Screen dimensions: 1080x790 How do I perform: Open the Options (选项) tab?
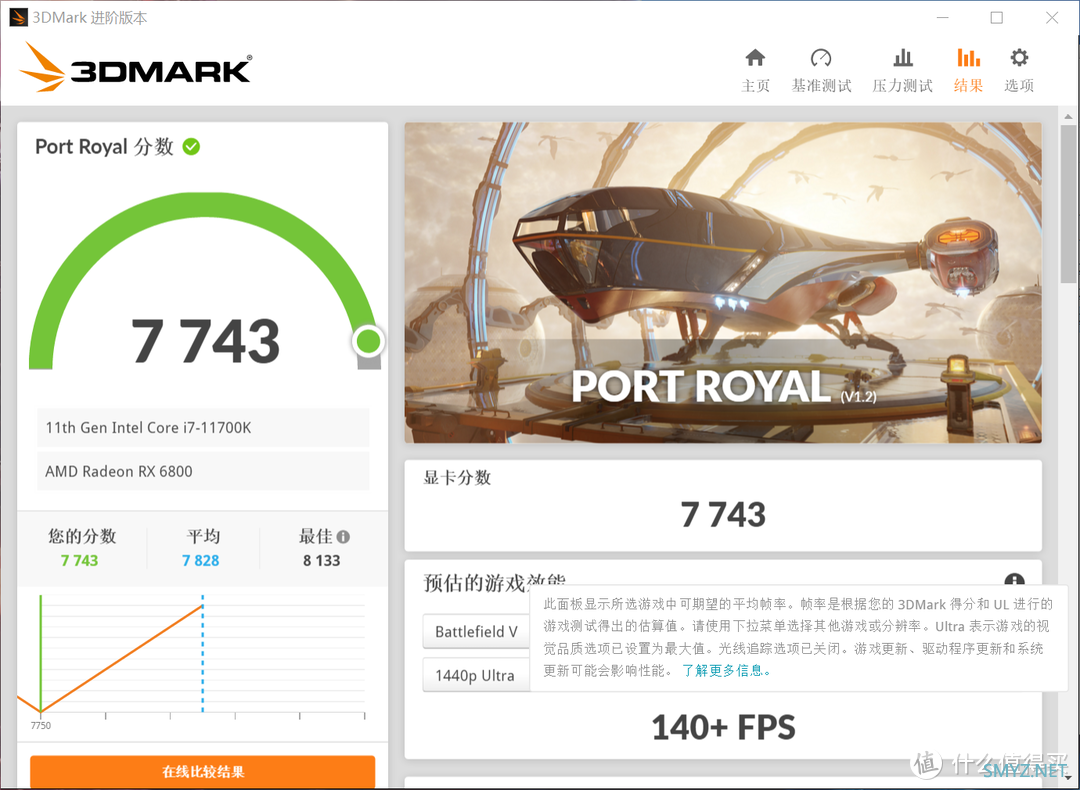1019,70
